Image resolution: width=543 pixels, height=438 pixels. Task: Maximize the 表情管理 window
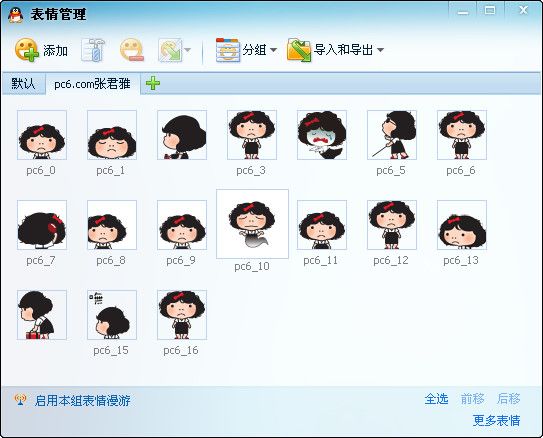490,10
